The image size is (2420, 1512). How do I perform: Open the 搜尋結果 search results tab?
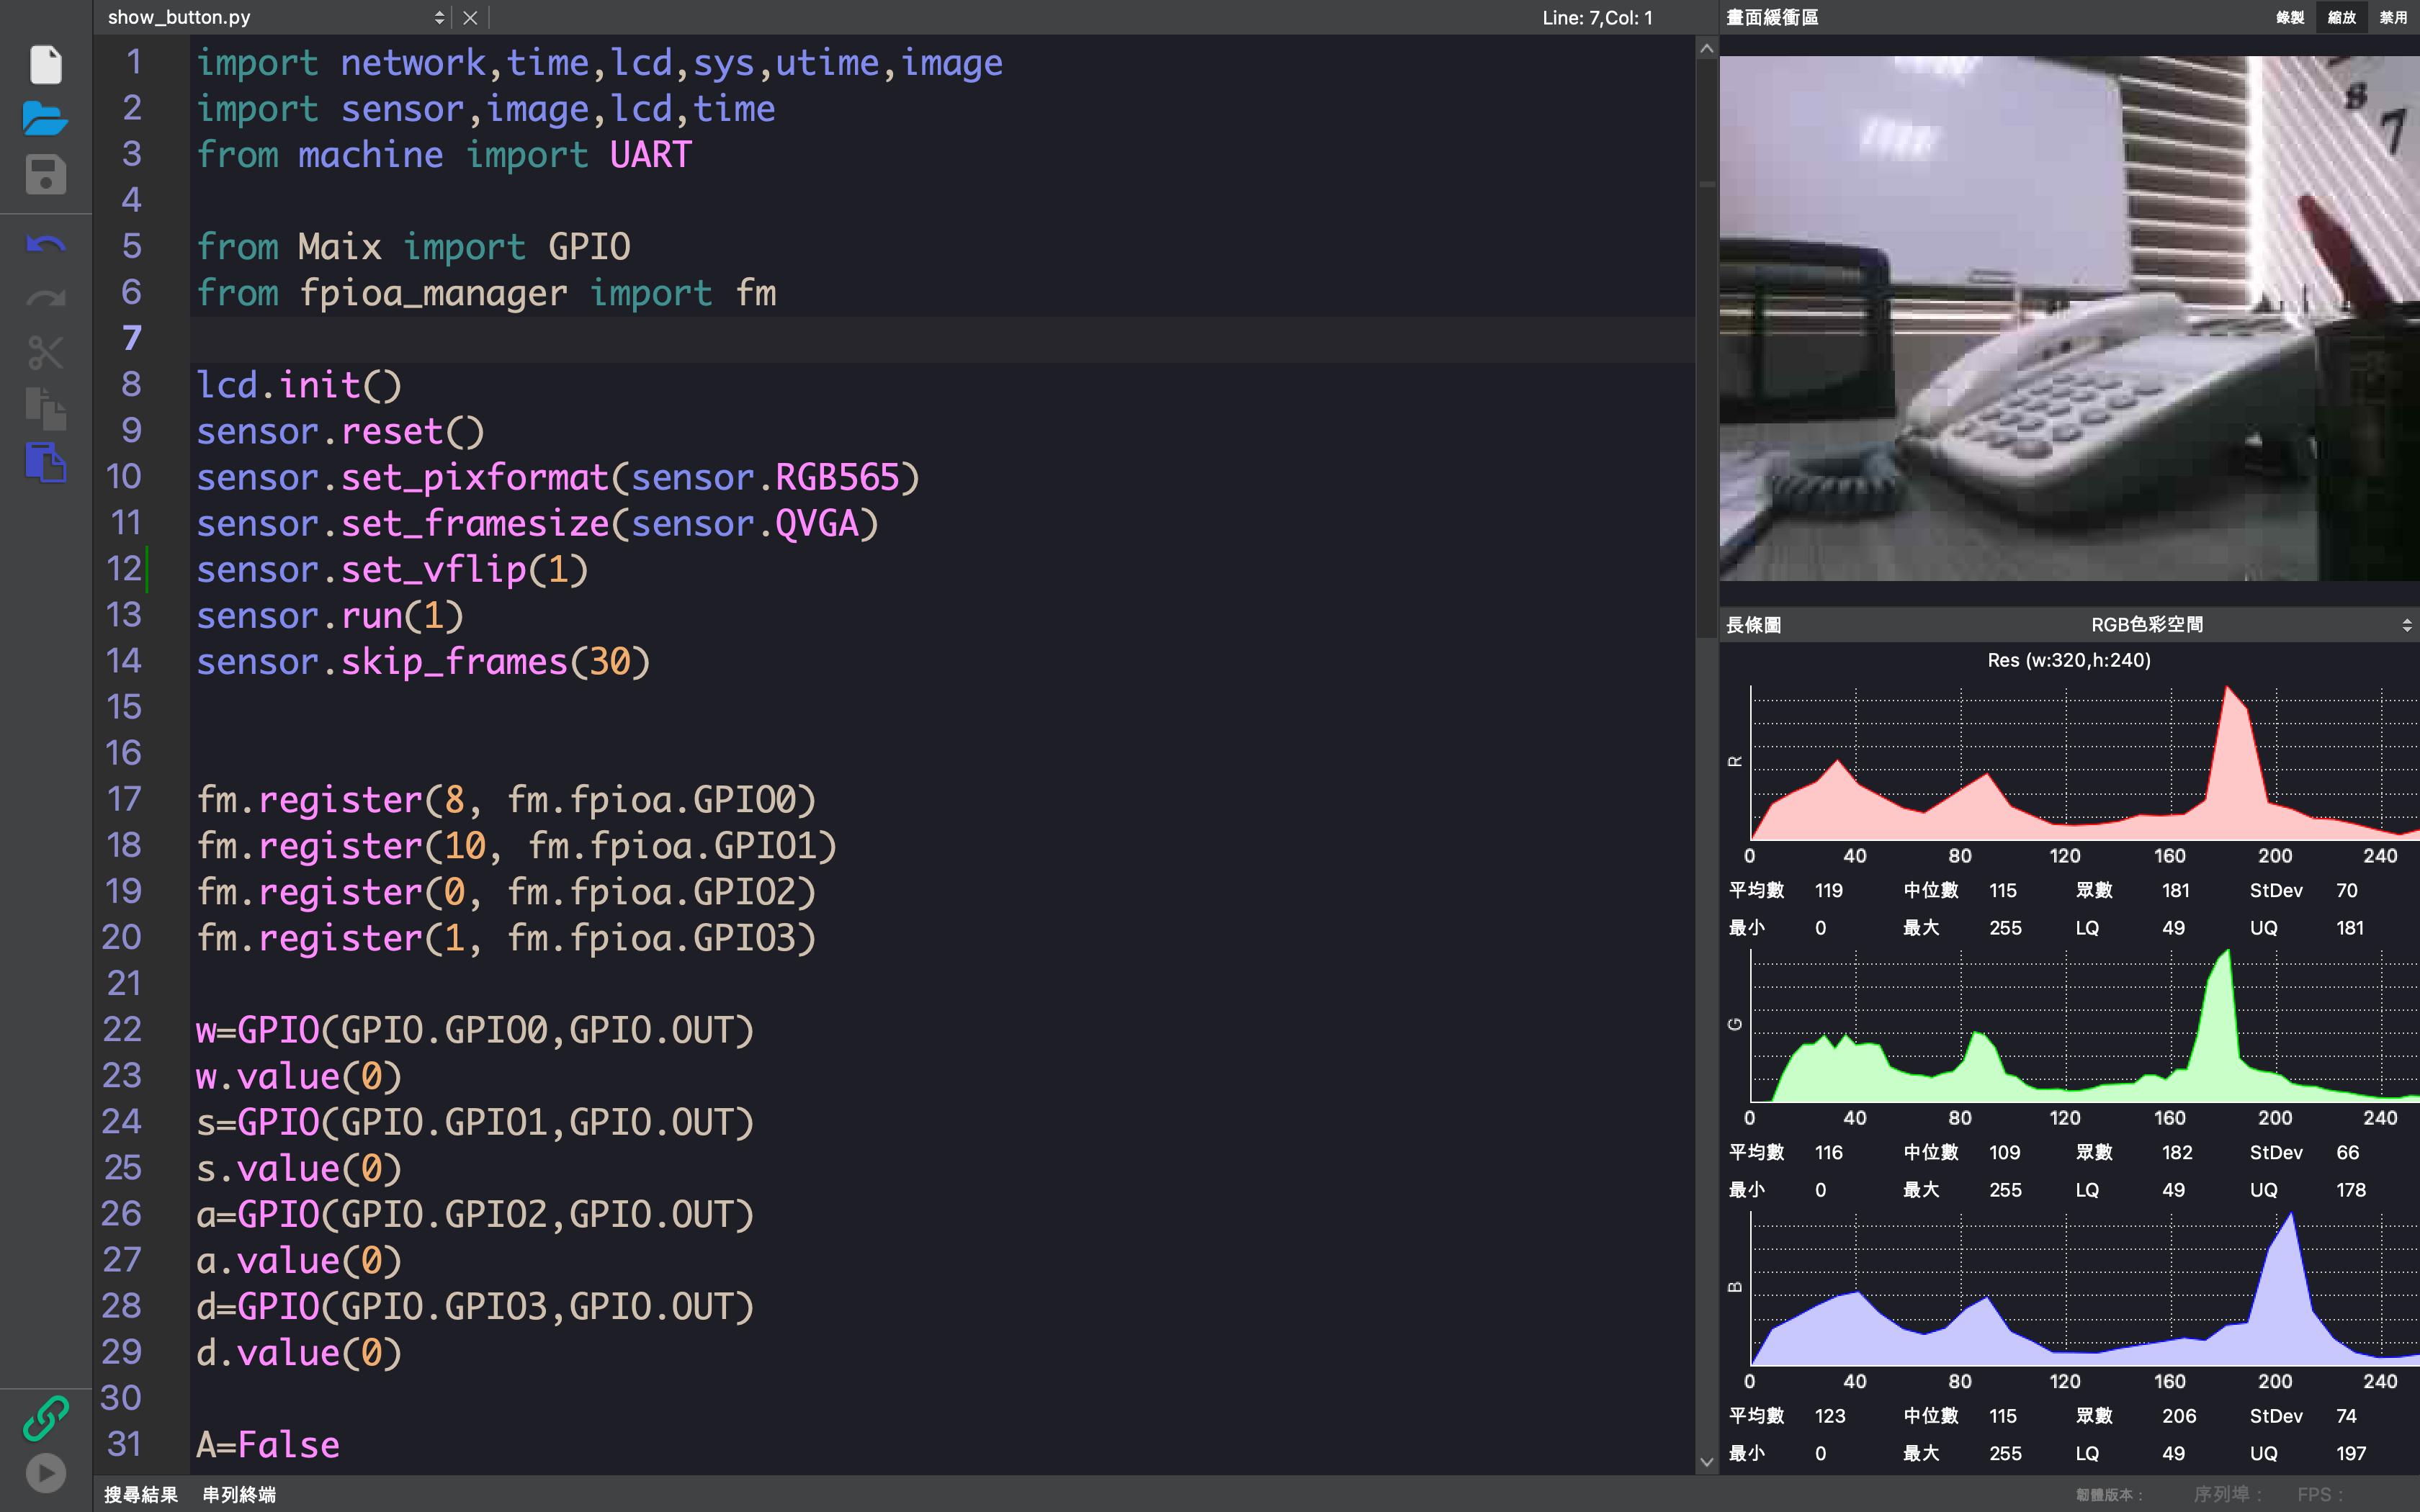141,1494
